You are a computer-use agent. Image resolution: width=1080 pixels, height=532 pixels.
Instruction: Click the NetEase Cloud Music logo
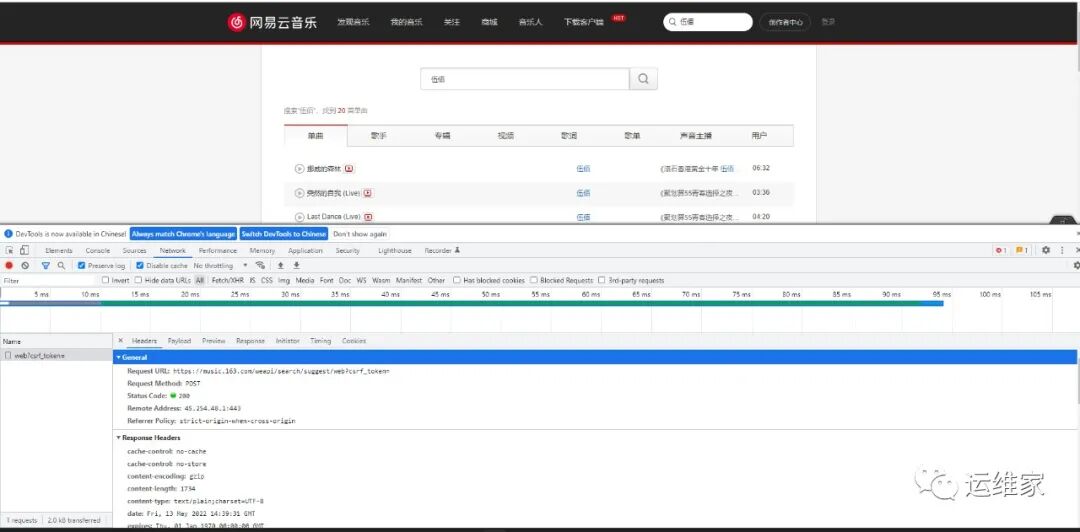pyautogui.click(x=272, y=22)
